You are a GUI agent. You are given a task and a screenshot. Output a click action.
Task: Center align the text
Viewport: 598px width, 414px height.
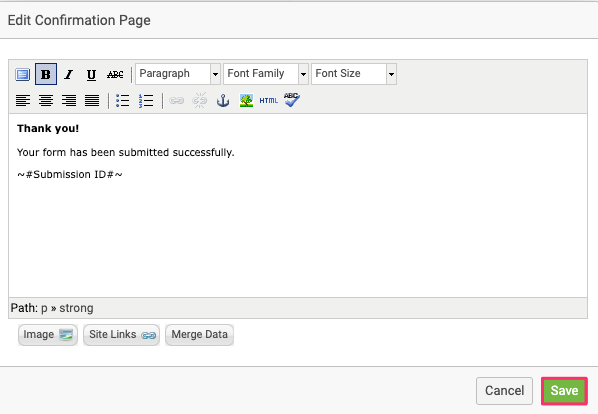(x=46, y=101)
